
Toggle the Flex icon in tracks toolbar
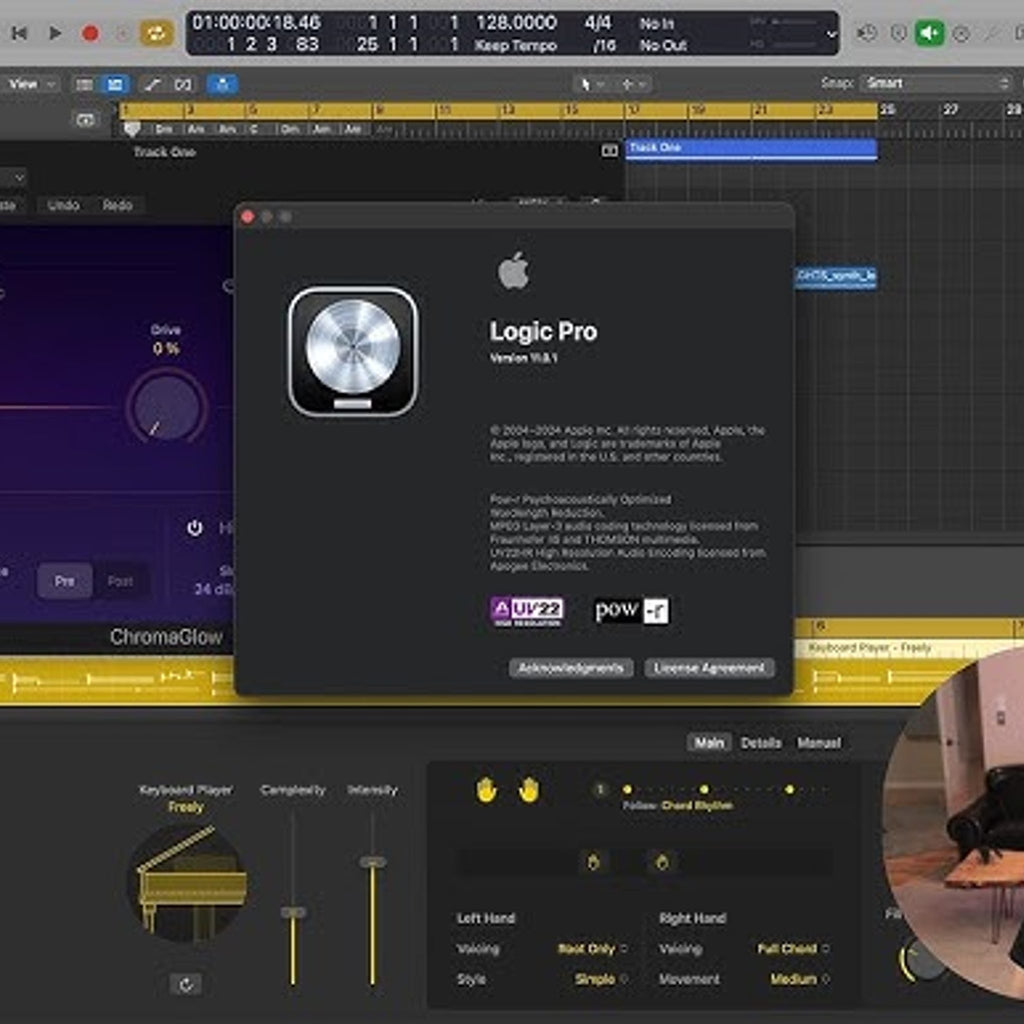[x=184, y=84]
